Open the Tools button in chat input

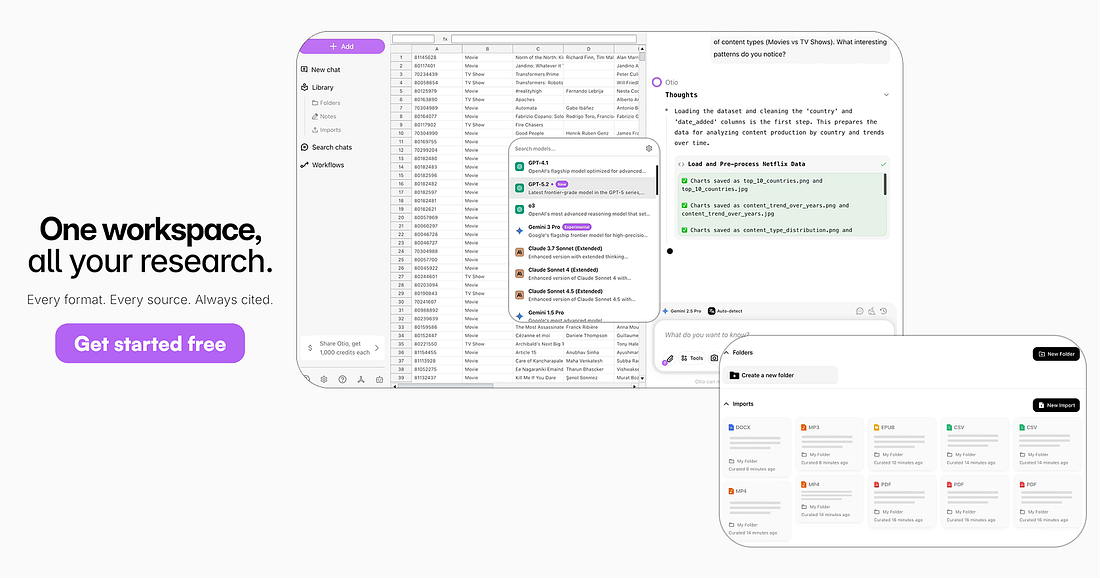[x=692, y=358]
